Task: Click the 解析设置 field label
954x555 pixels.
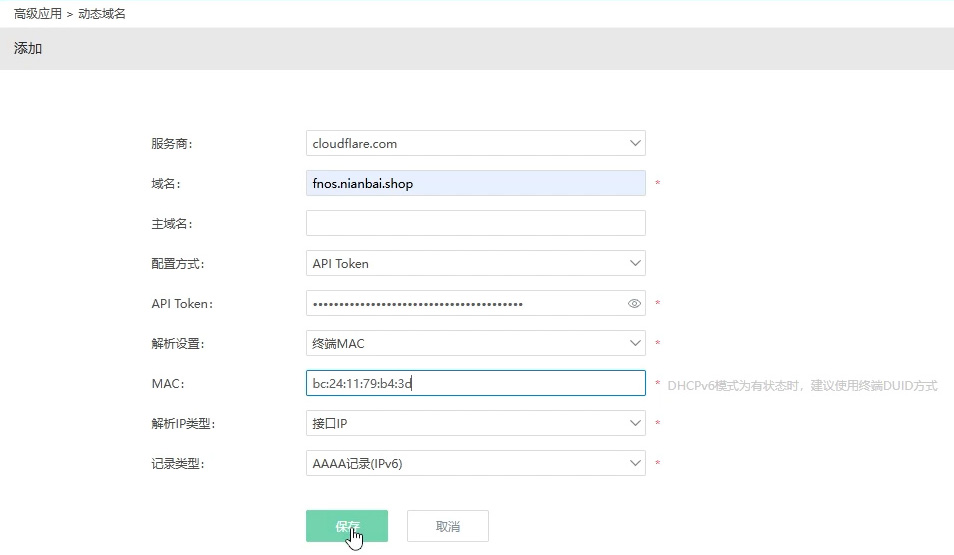Action: tap(177, 344)
